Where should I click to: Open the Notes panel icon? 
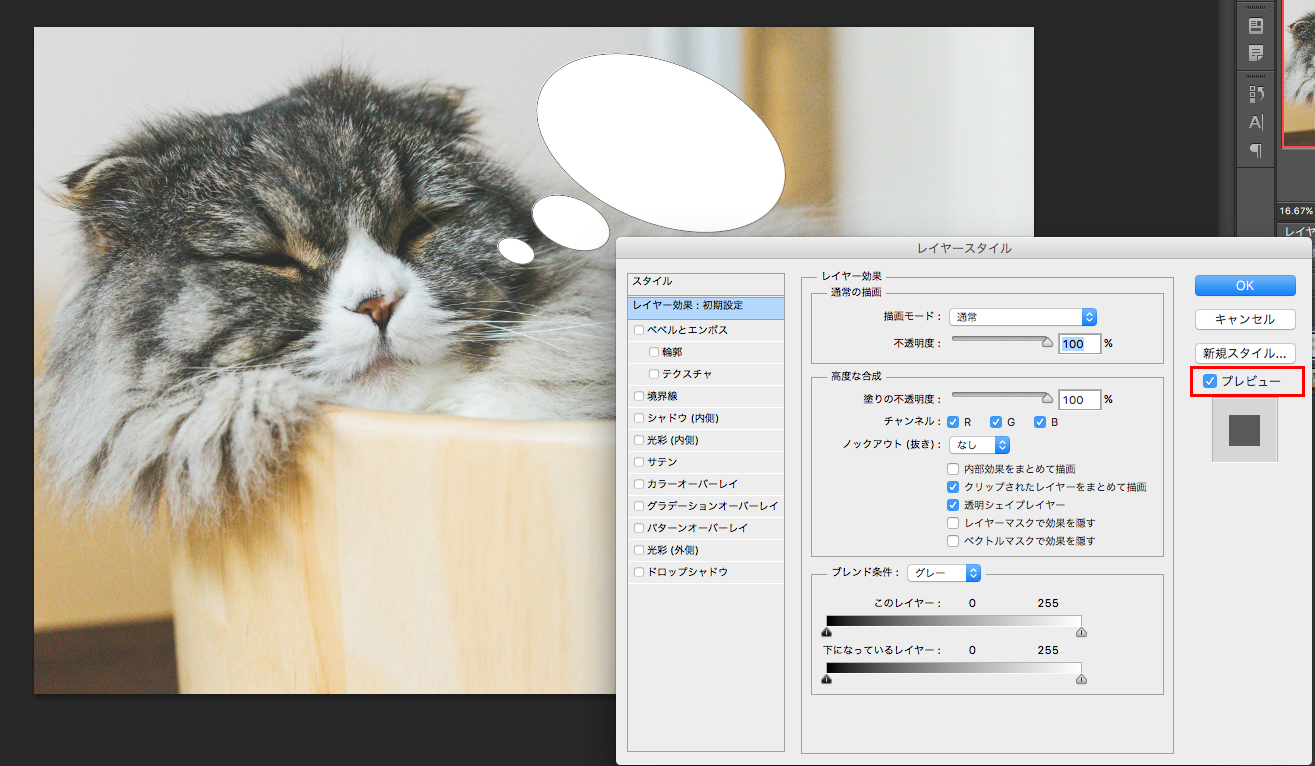coord(1256,52)
